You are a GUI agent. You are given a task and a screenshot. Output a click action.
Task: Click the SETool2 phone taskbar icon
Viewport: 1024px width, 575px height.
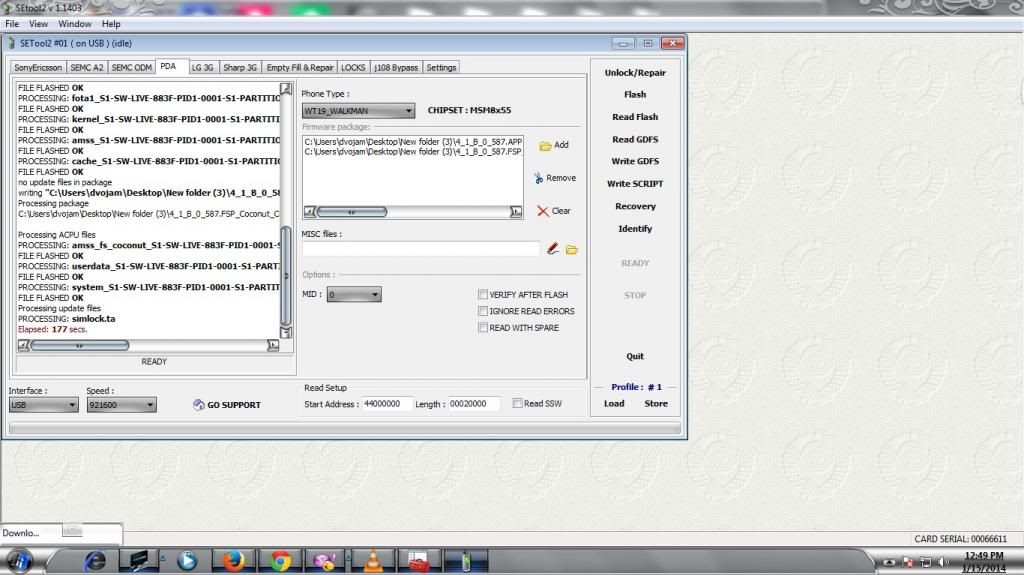466,561
